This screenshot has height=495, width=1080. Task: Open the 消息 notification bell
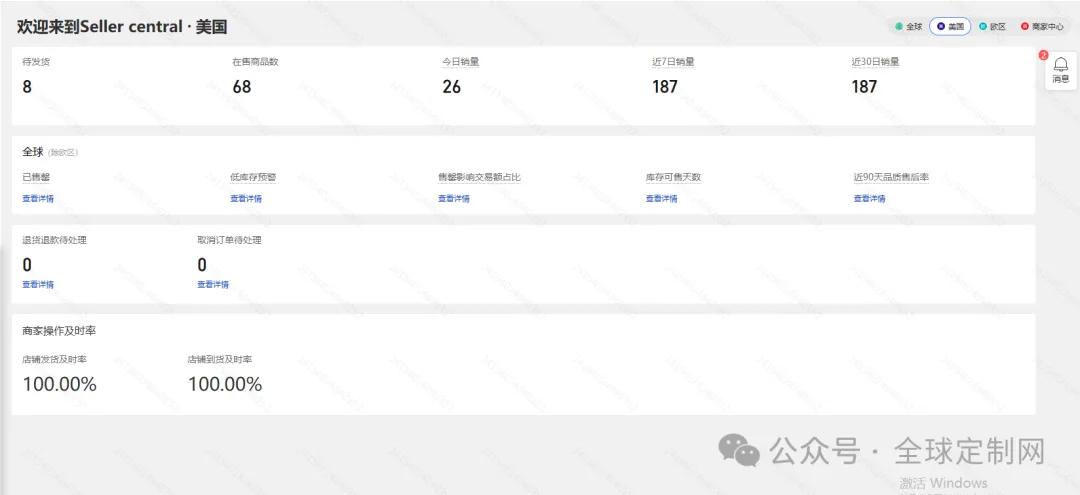click(x=1061, y=70)
